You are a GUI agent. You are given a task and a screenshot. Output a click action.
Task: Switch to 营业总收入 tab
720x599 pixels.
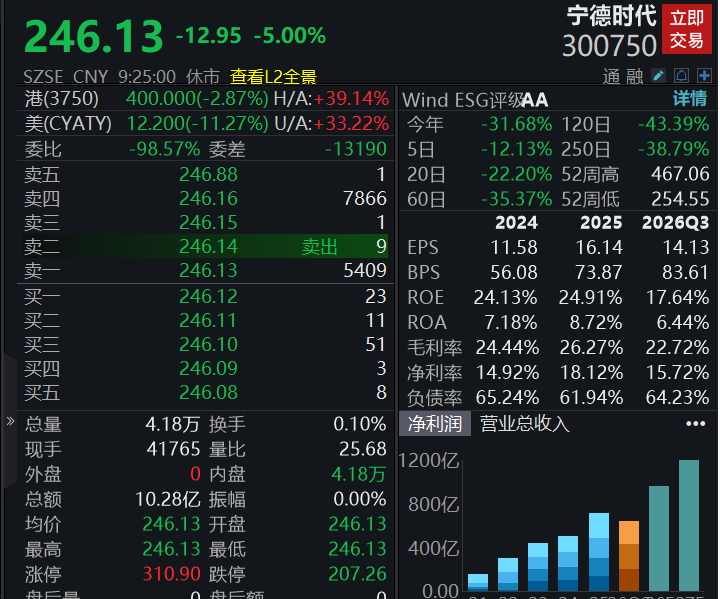(x=524, y=424)
